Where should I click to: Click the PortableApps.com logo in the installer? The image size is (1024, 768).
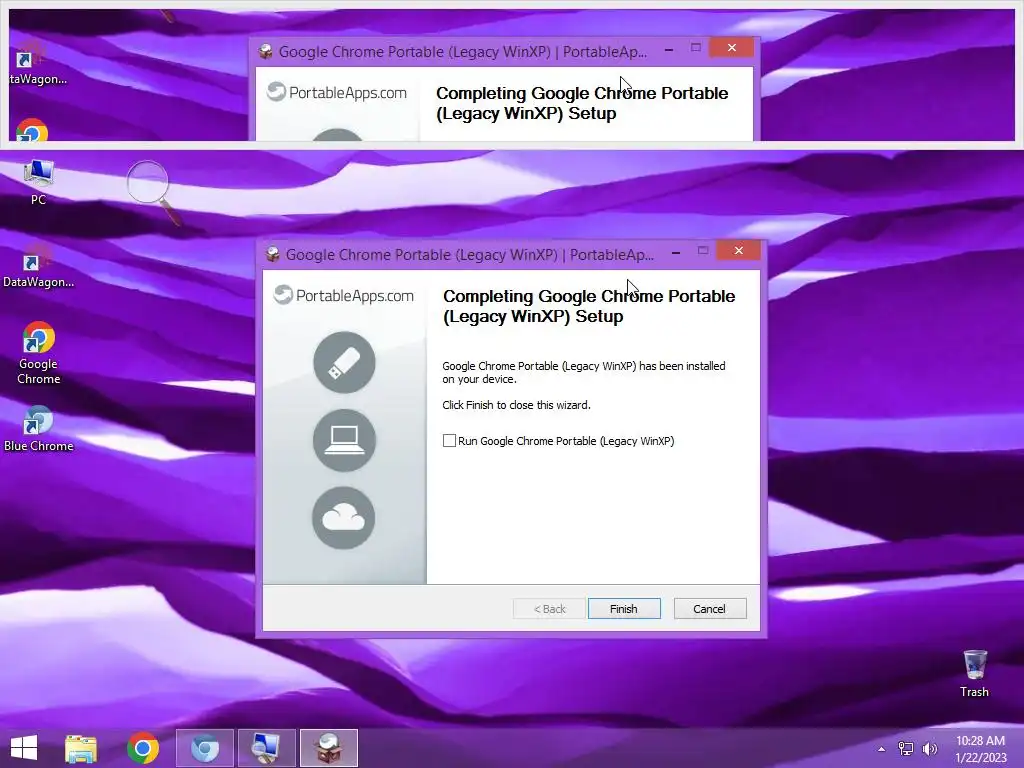point(344,295)
